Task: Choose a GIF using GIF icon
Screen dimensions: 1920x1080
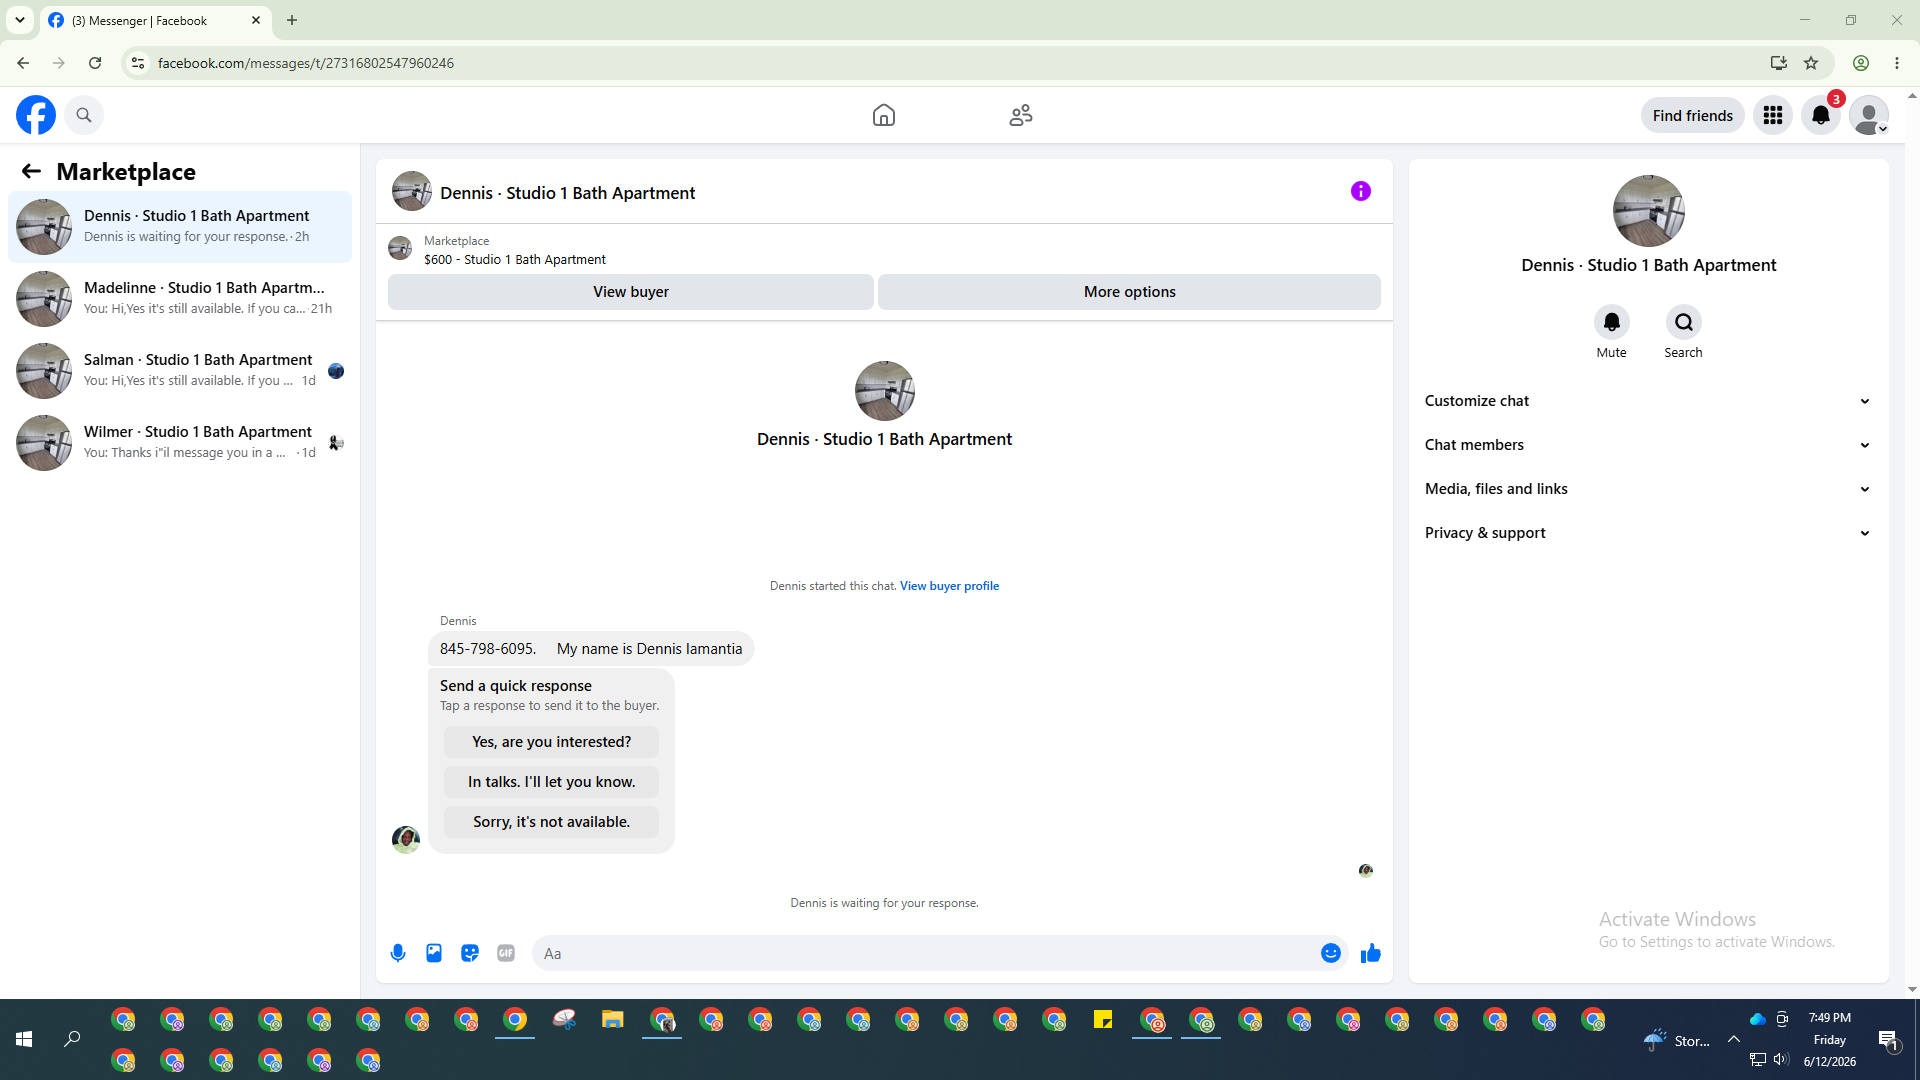Action: [506, 953]
